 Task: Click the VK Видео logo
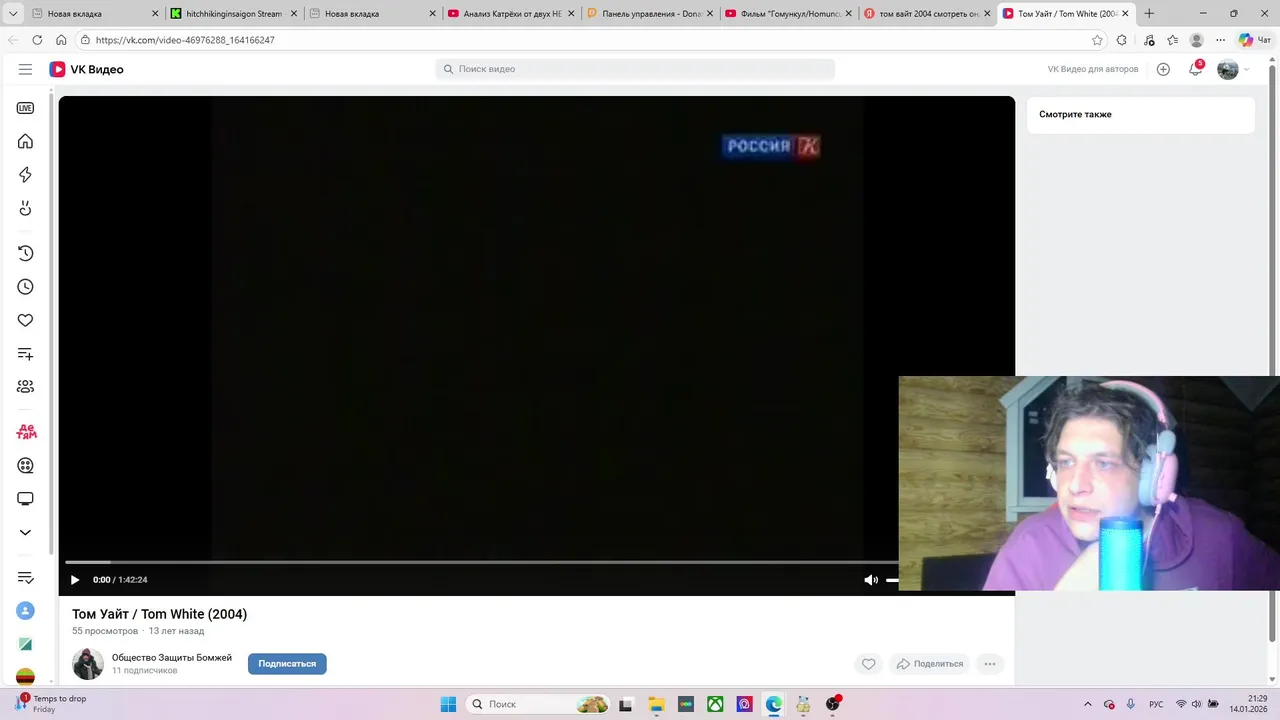click(x=87, y=69)
